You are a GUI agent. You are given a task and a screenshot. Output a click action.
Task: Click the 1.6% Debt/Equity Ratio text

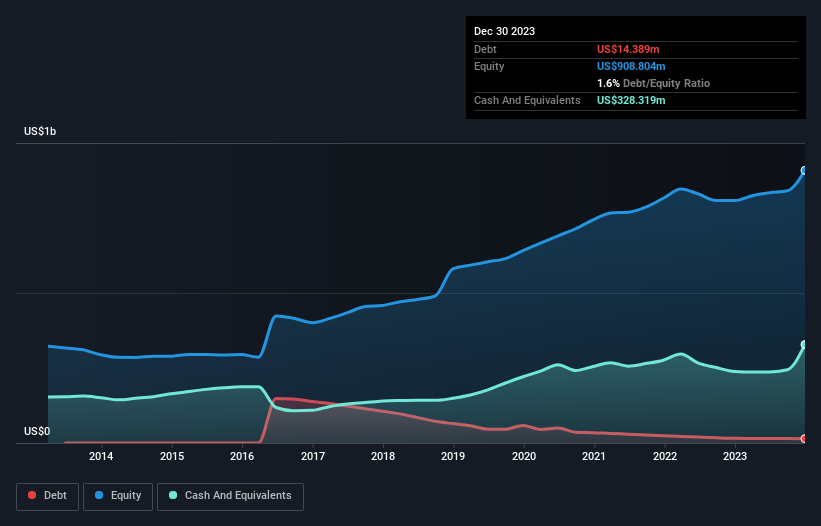[x=653, y=83]
